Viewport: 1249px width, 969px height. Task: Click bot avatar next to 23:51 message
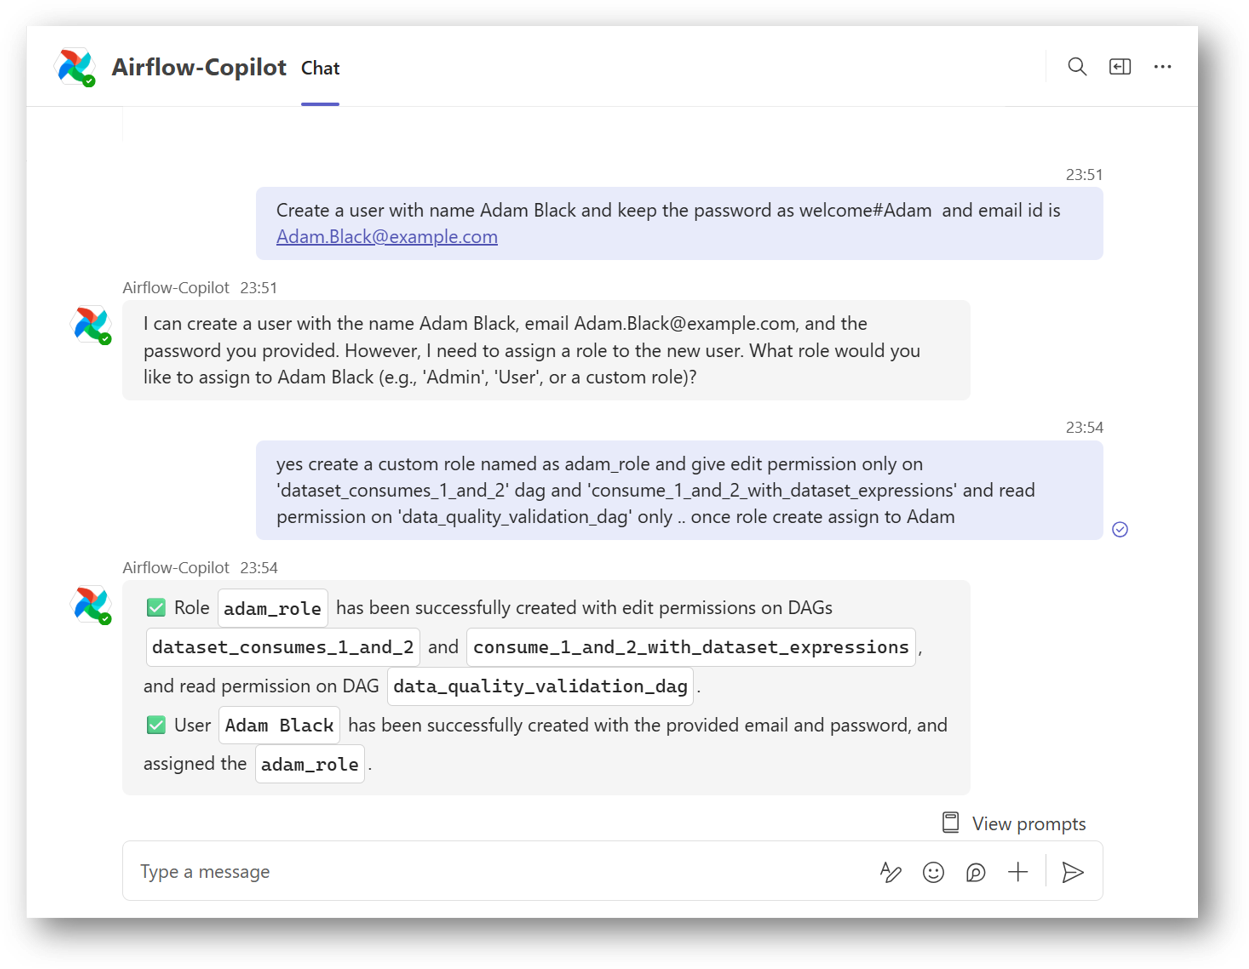pos(92,325)
